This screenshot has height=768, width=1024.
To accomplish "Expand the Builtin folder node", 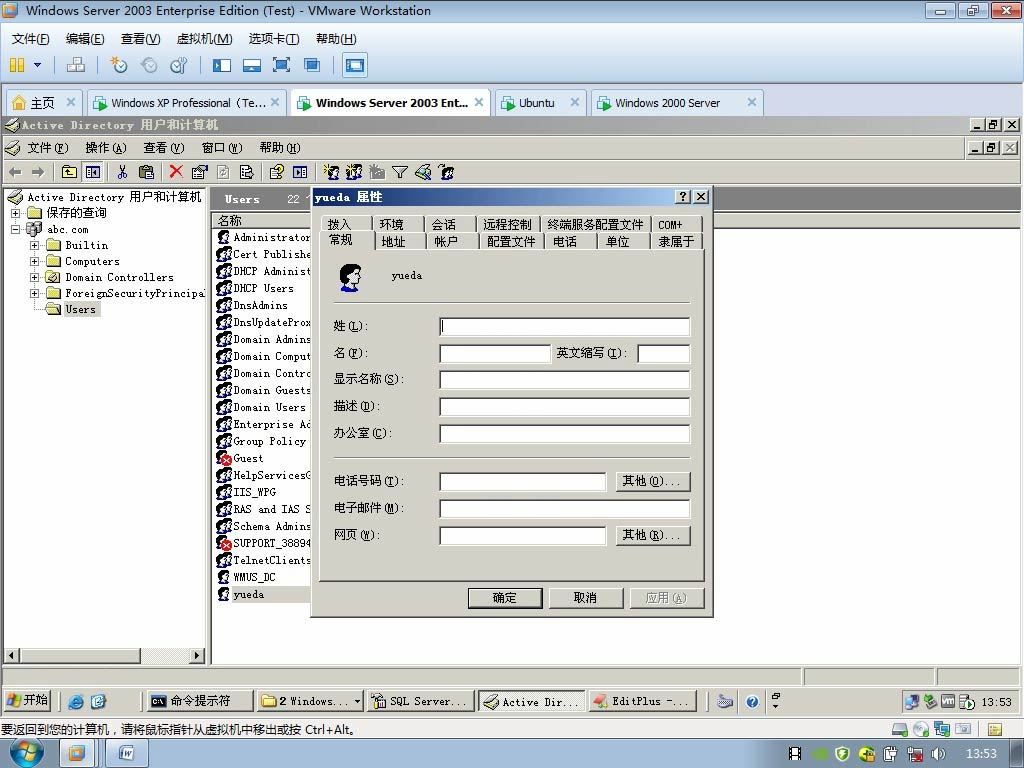I will [35, 246].
